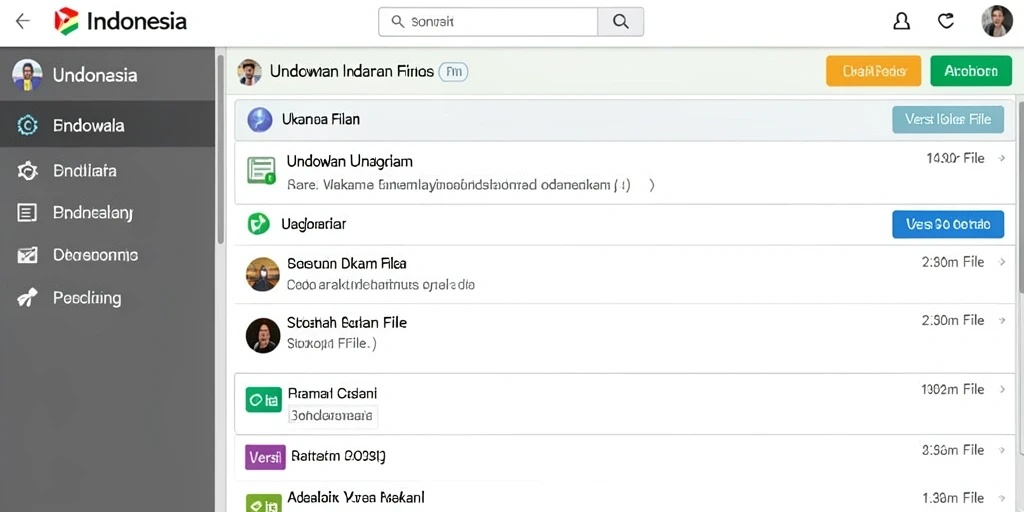This screenshot has width=1024, height=512.
Task: Click the Bndliara settings icon
Action: tap(27, 171)
